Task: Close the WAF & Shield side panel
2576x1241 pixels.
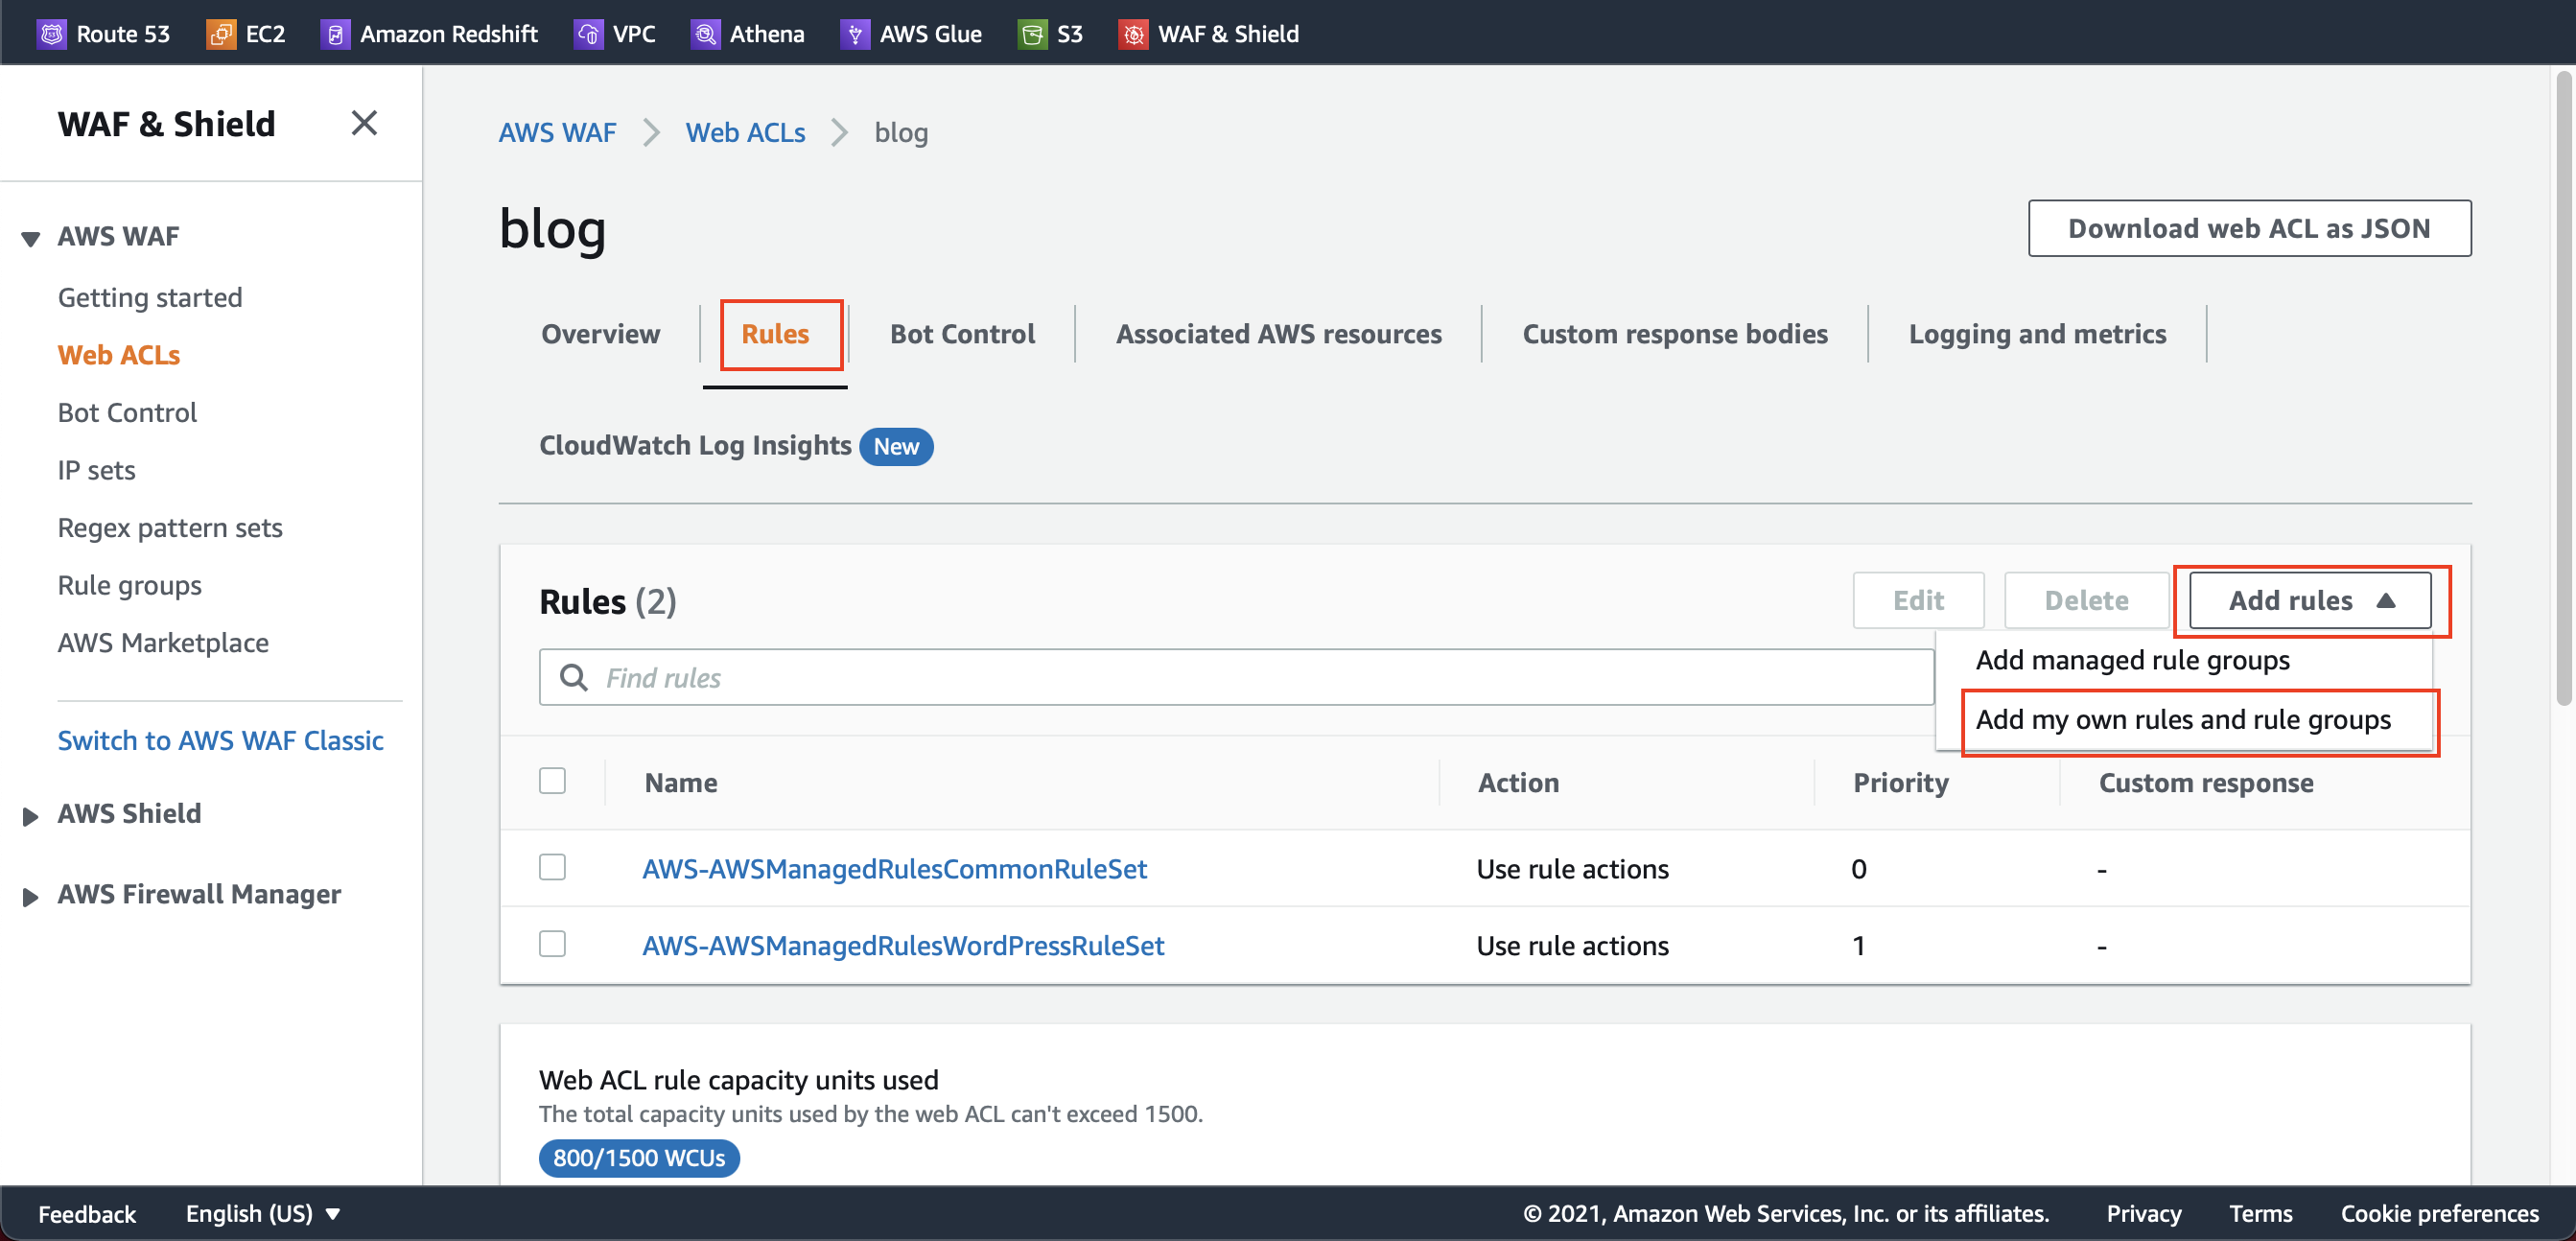Action: click(x=364, y=123)
